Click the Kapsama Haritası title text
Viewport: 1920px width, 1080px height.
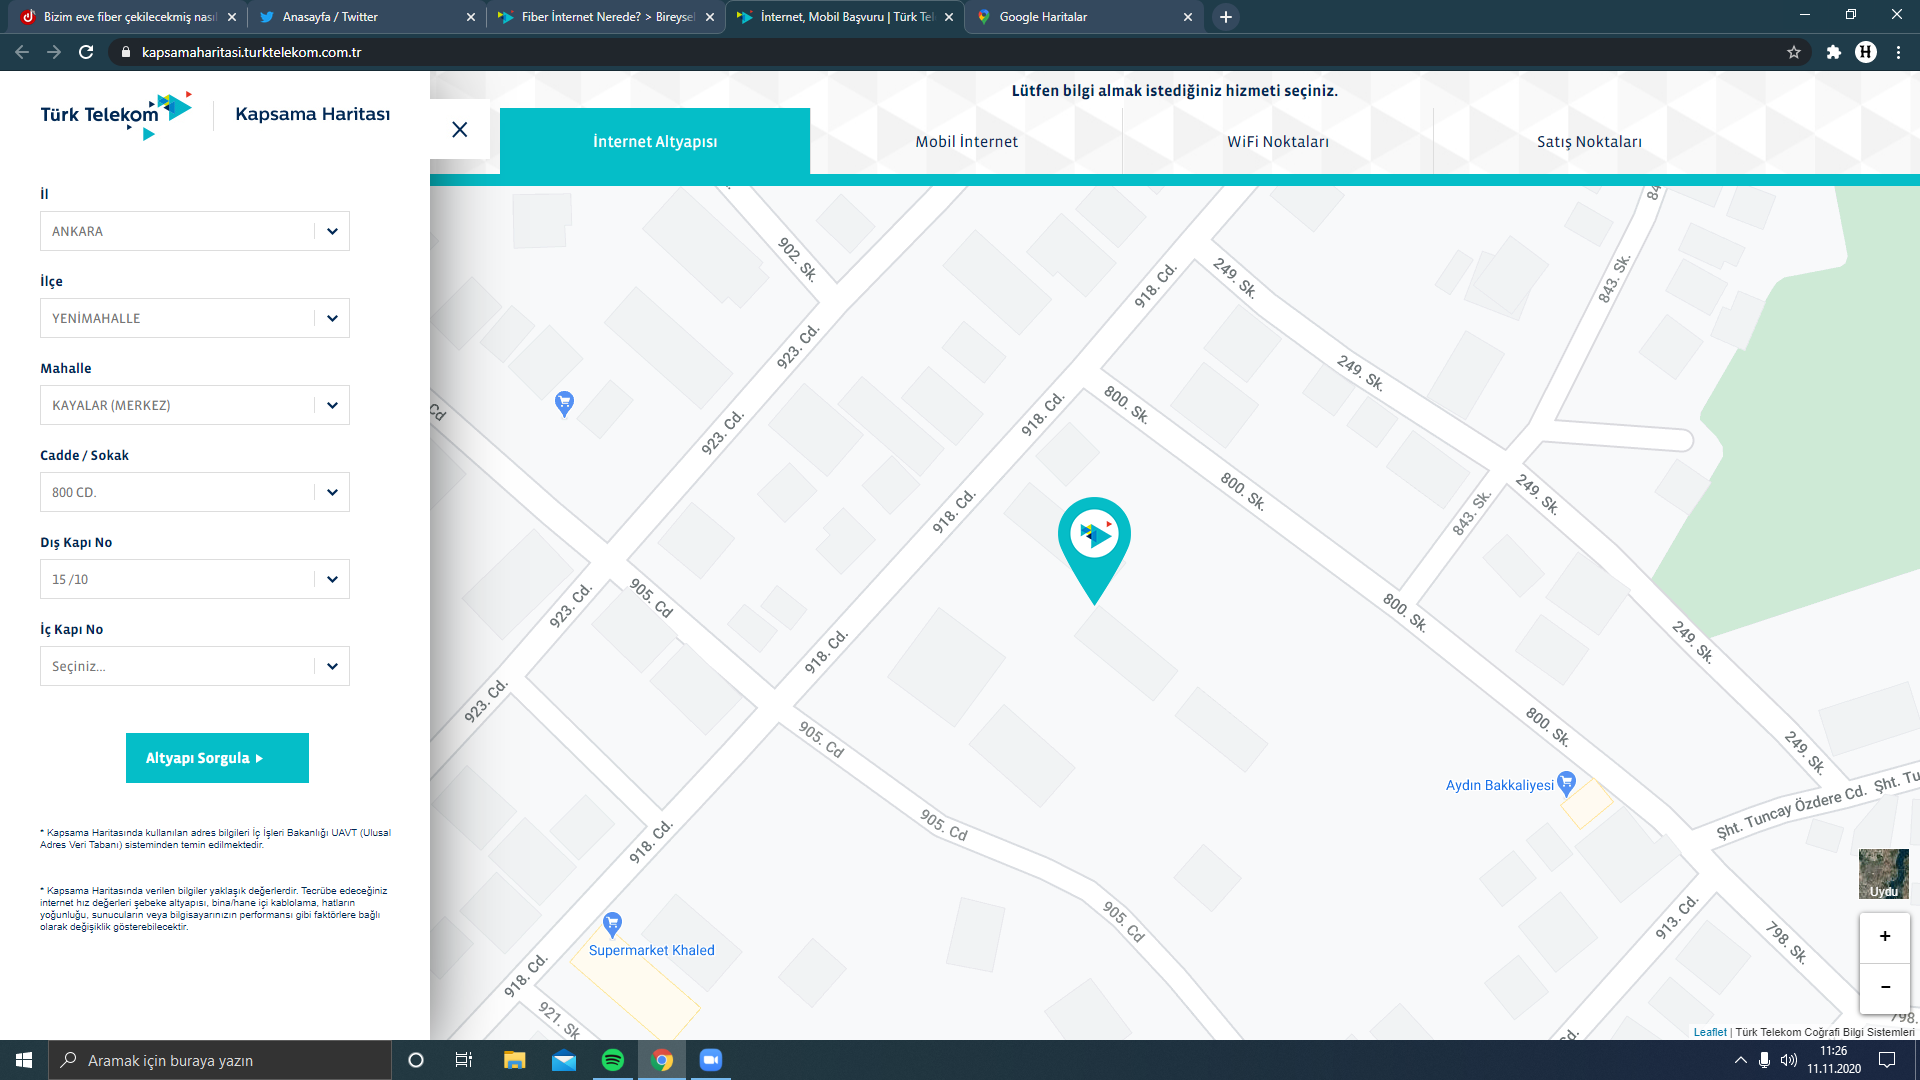point(313,114)
